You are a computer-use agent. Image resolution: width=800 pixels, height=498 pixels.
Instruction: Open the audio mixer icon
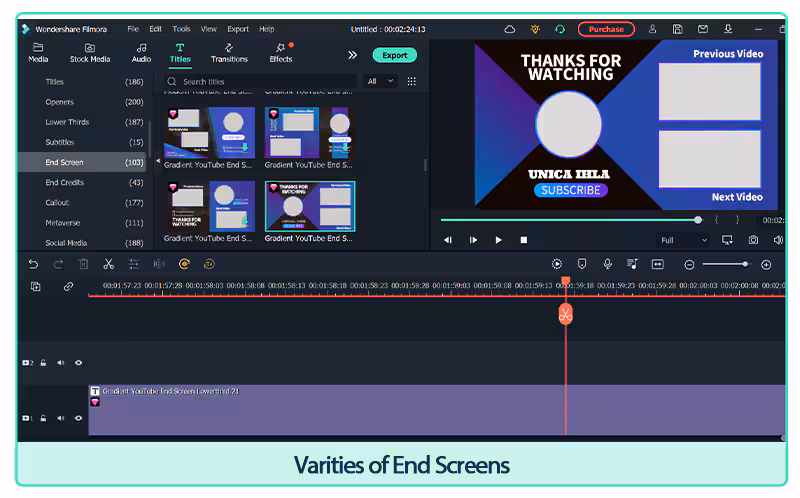(x=632, y=264)
